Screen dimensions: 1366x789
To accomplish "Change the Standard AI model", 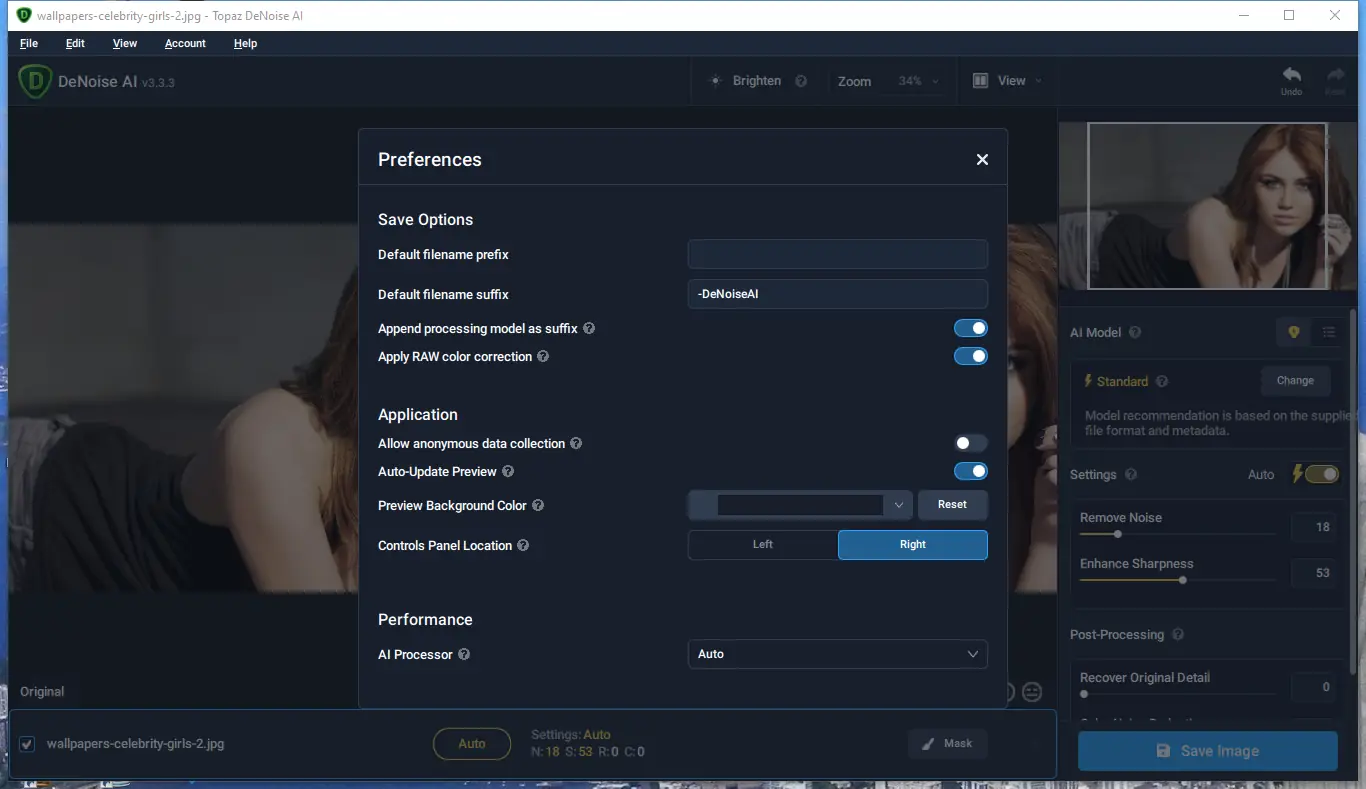I will [x=1295, y=380].
